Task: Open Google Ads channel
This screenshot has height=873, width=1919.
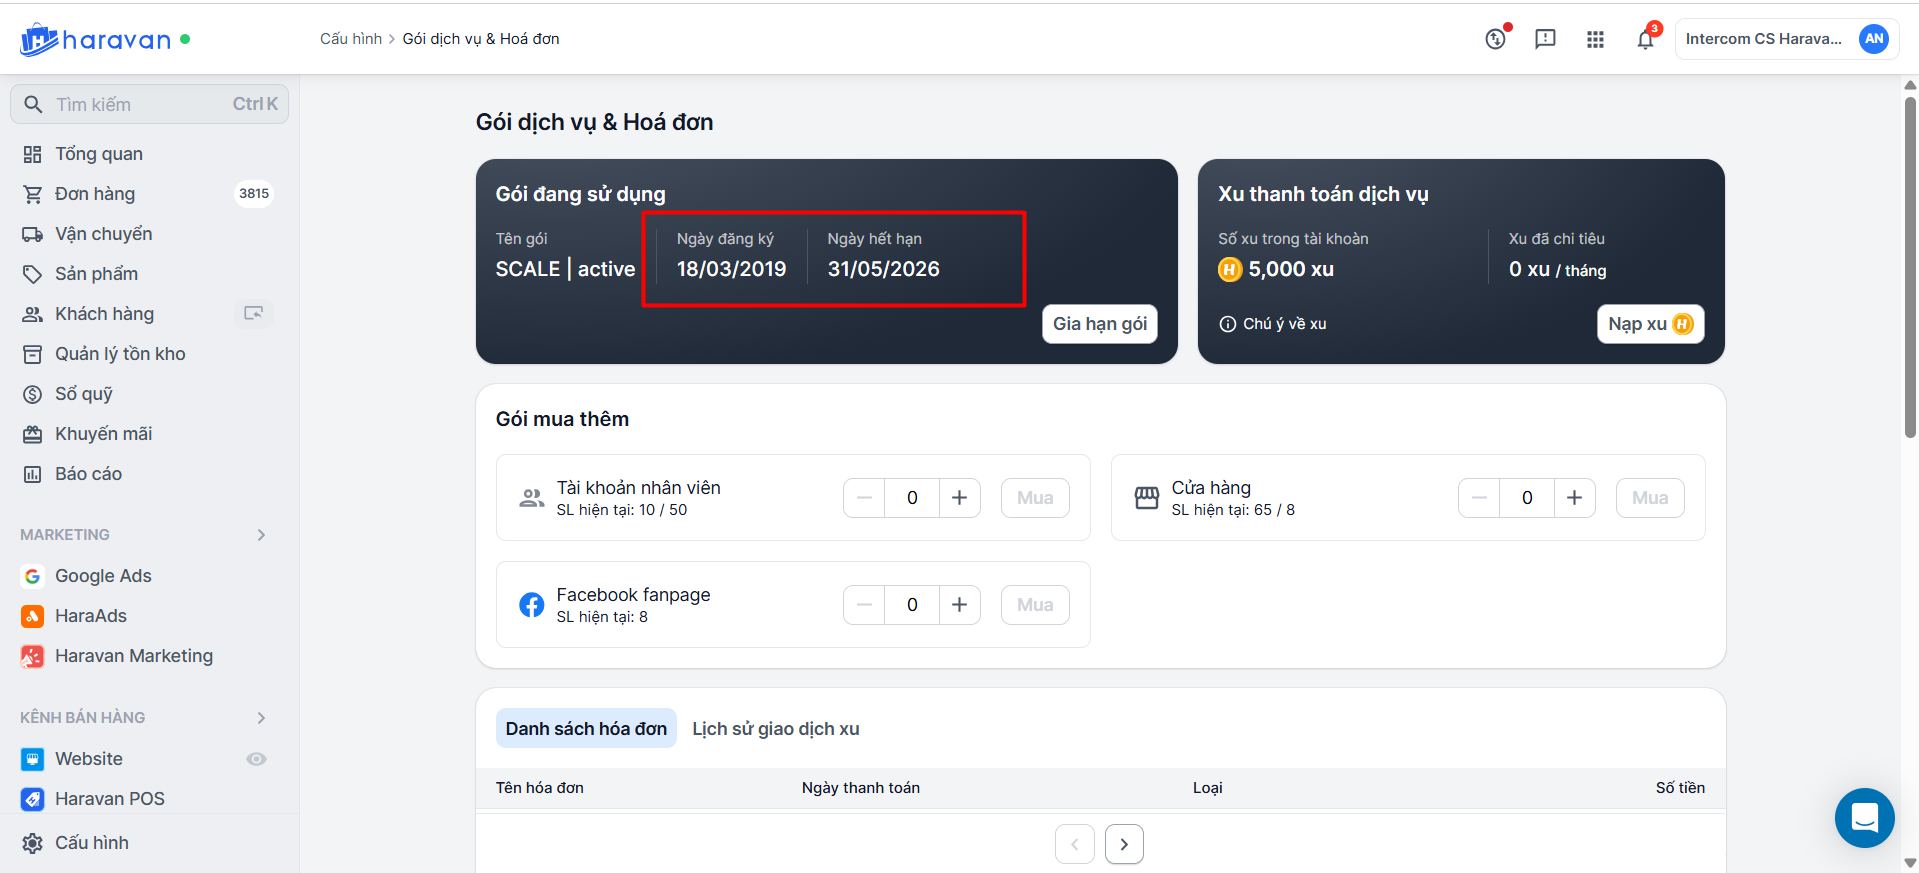Action: point(103,576)
